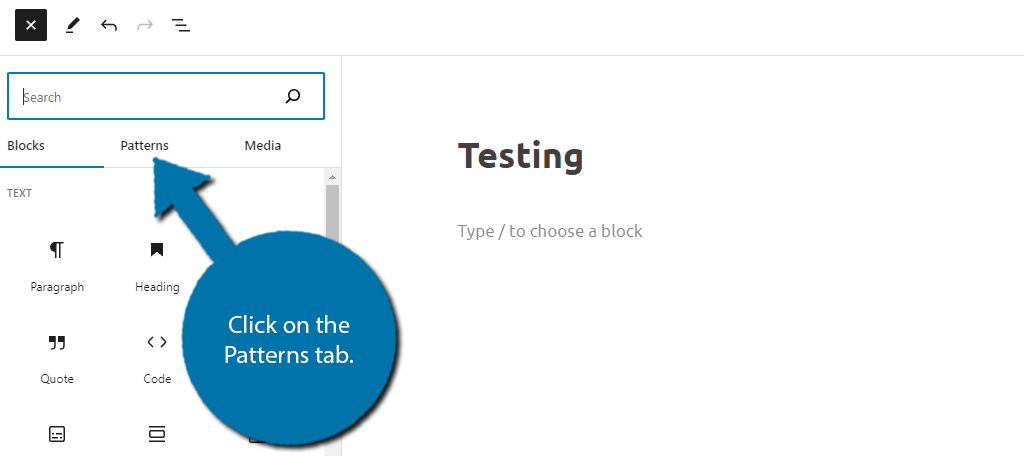Click the "Type / to choose a block" placeholder
The height and width of the screenshot is (456, 1024).
coord(550,231)
